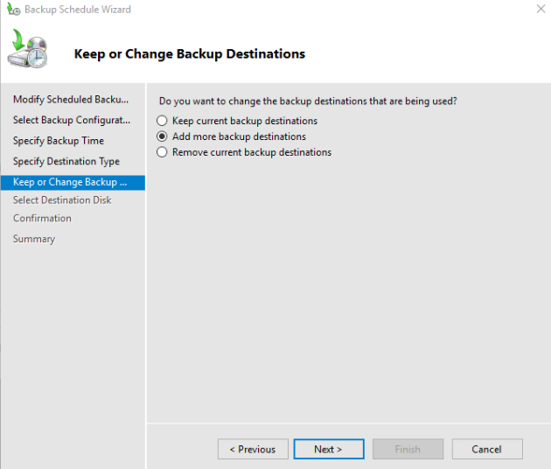Image resolution: width=551 pixels, height=469 pixels.
Task: Proceed with the Next button
Action: [329, 449]
